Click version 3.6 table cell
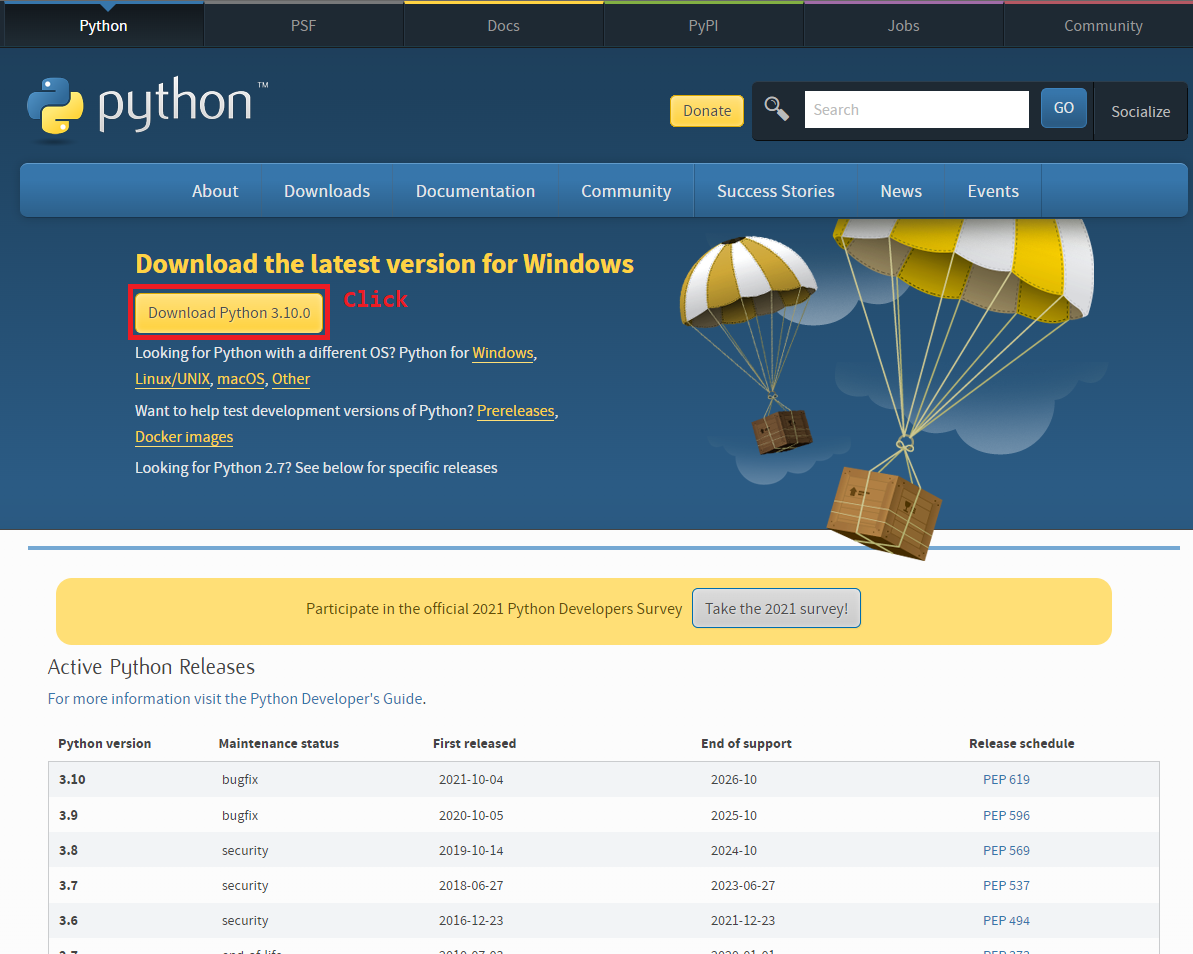Viewport: 1193px width, 954px height. (68, 920)
